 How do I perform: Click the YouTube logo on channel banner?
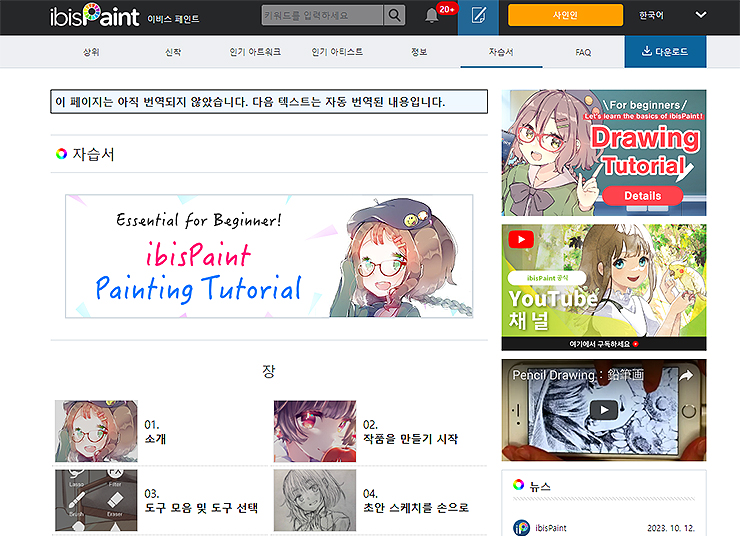tap(521, 239)
